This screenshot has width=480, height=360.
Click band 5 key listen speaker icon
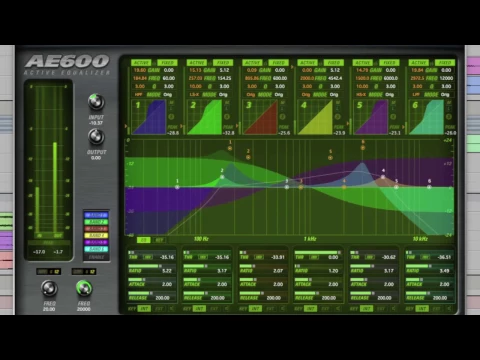point(394,309)
